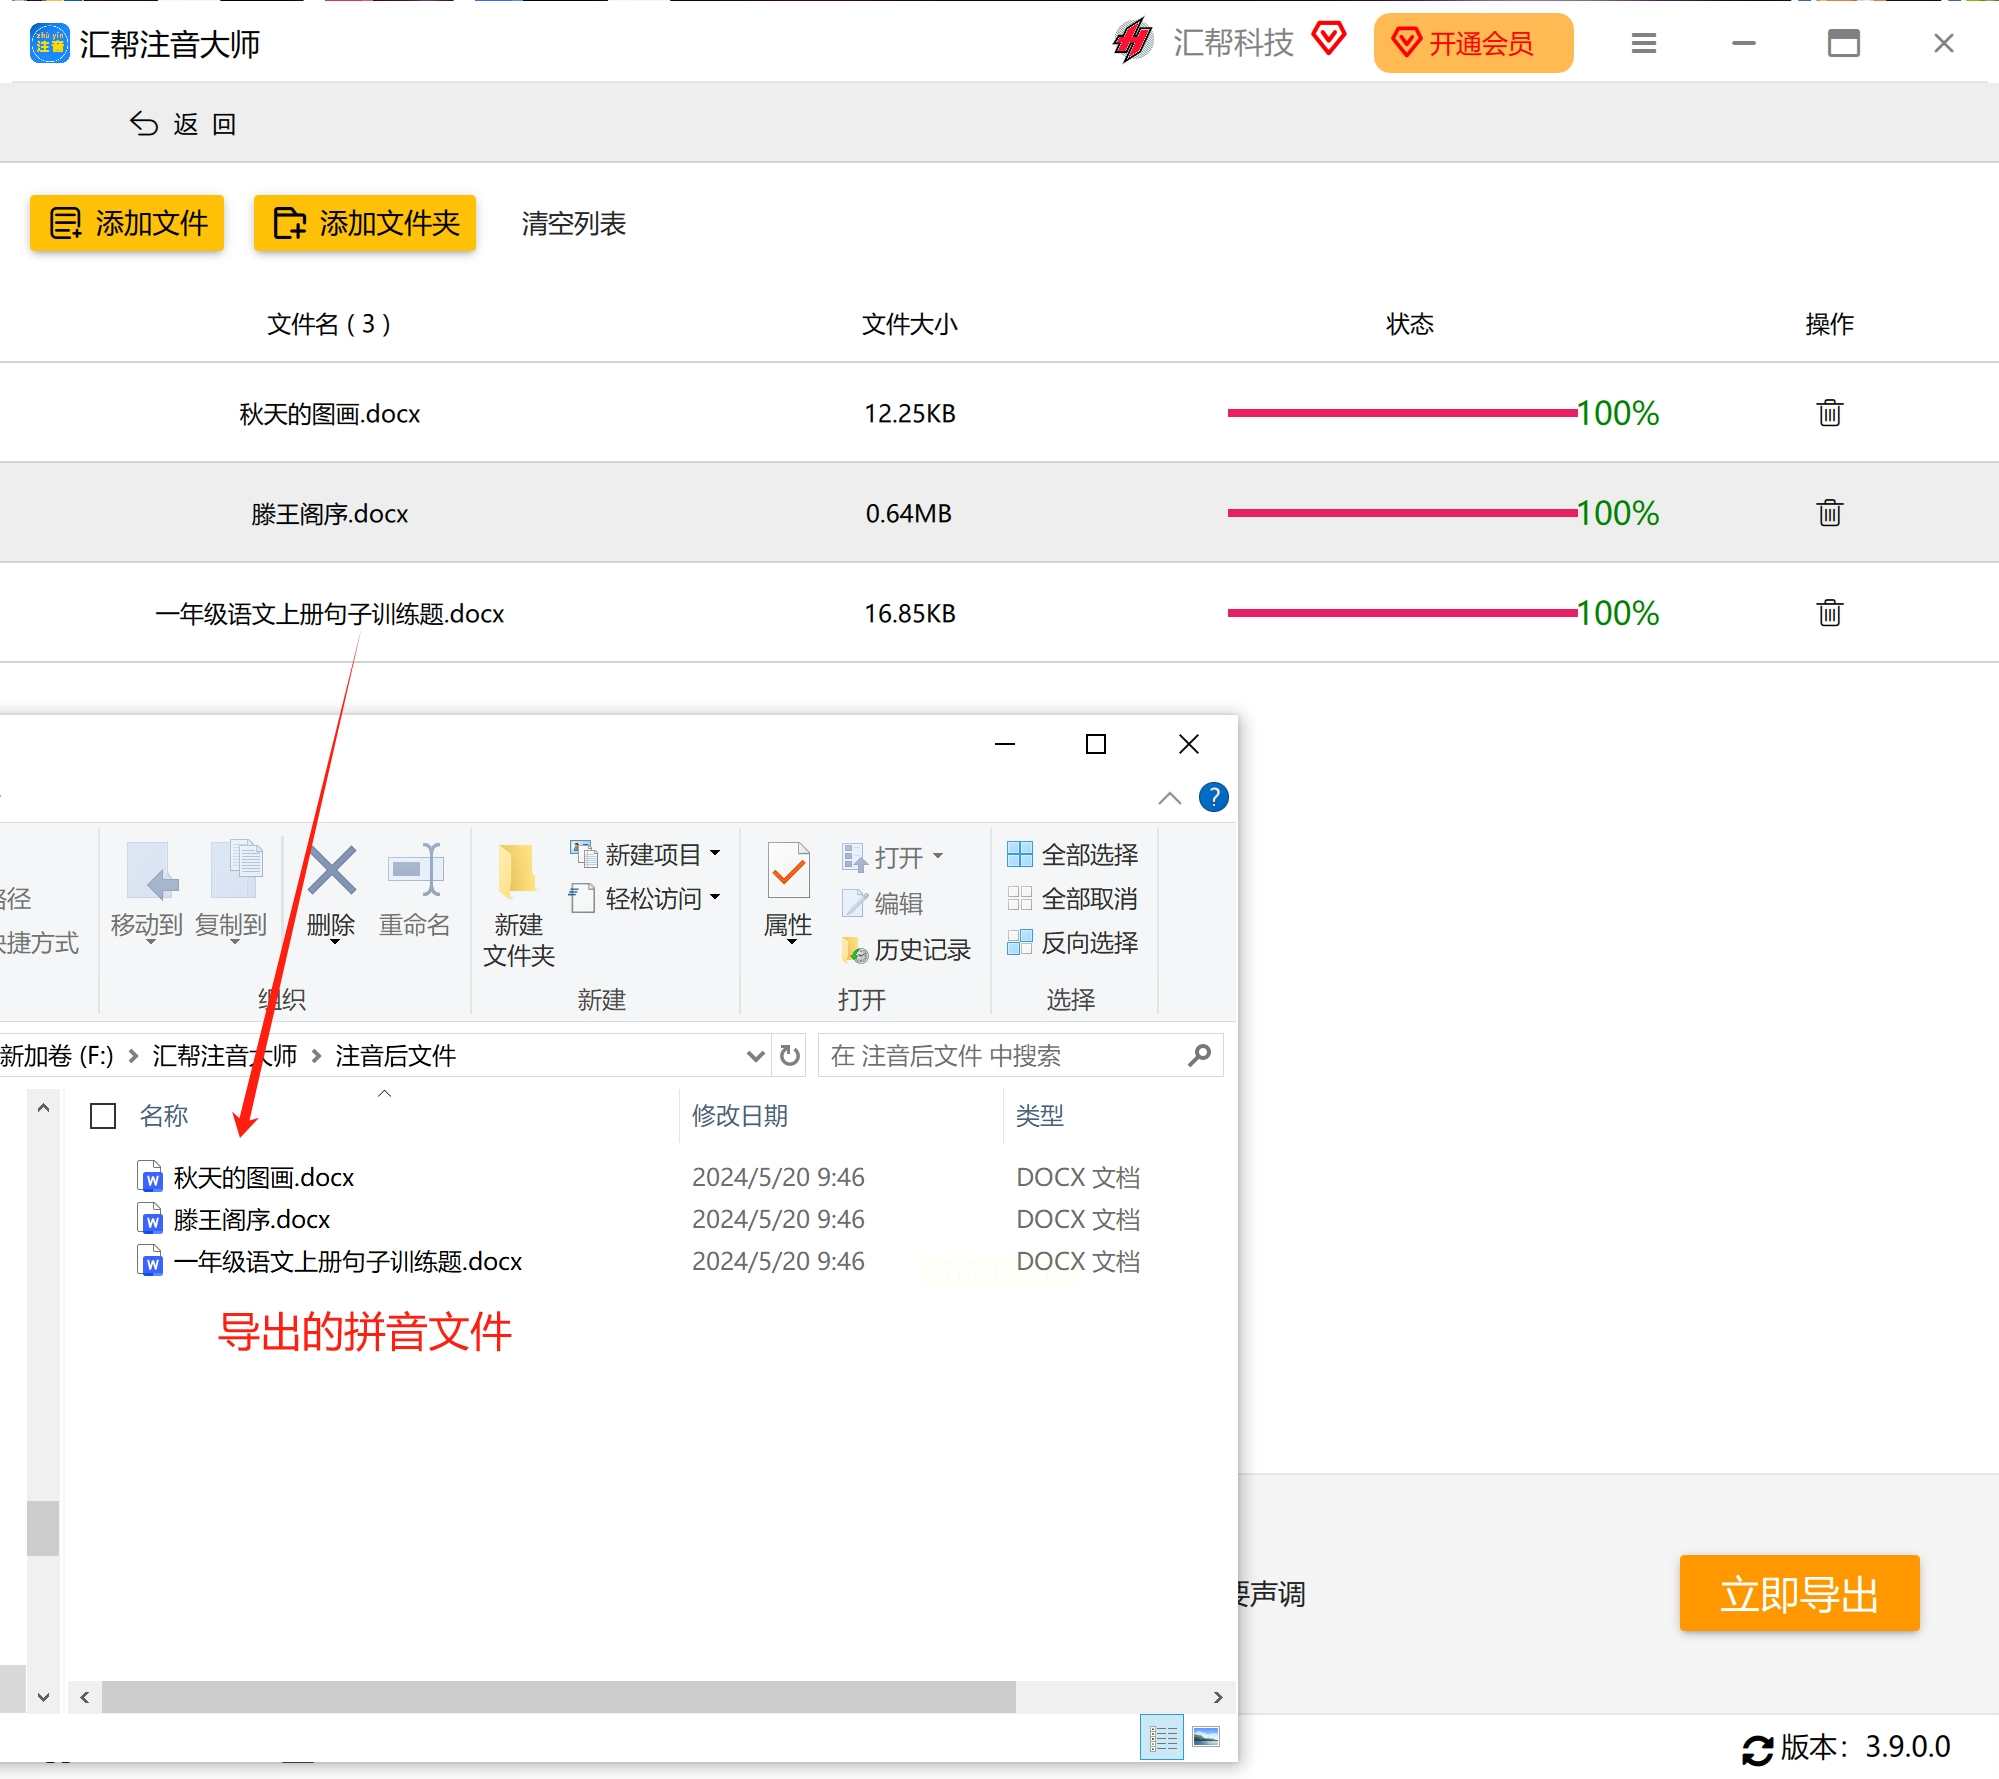This screenshot has width=1999, height=1779.
Task: Delete 秋天的图画.docx with its trash icon
Action: pyautogui.click(x=1829, y=413)
